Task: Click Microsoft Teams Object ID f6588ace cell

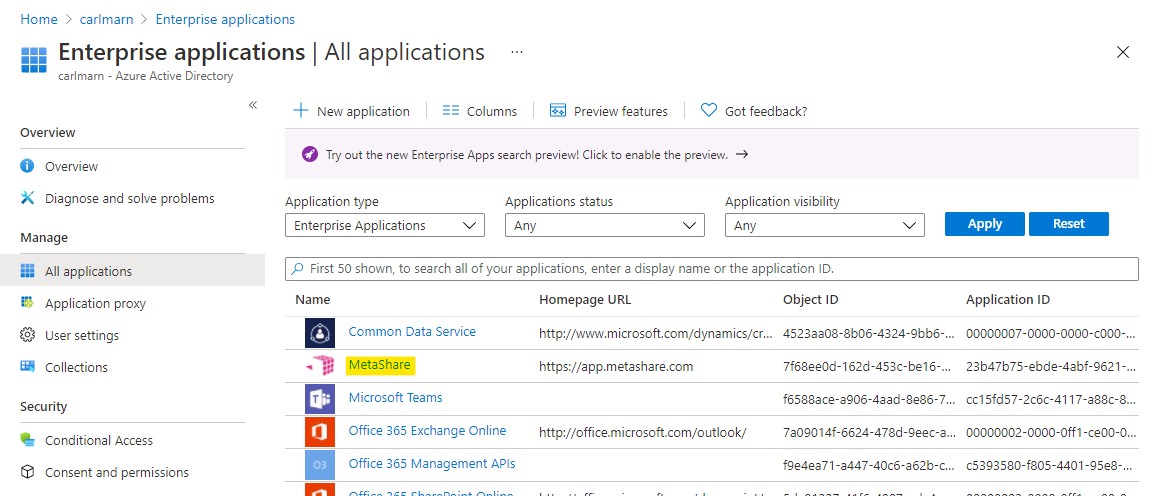Action: (x=866, y=399)
